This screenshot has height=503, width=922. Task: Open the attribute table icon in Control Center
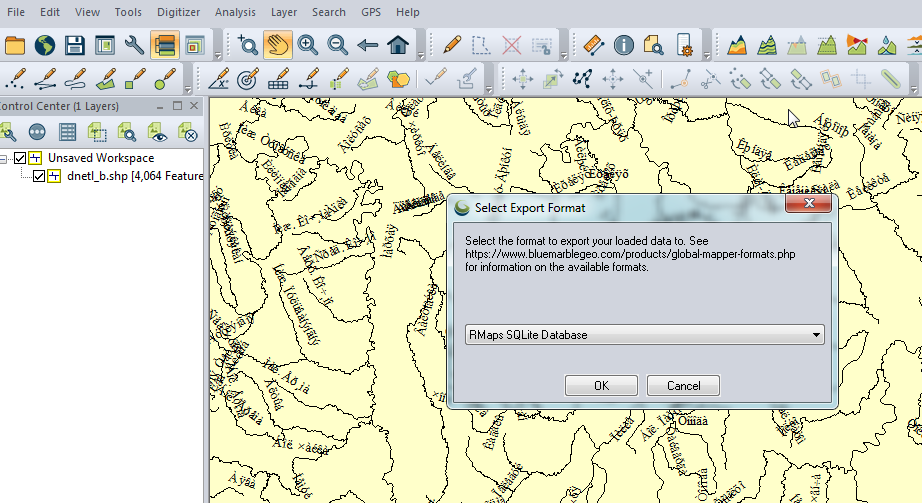(67, 132)
